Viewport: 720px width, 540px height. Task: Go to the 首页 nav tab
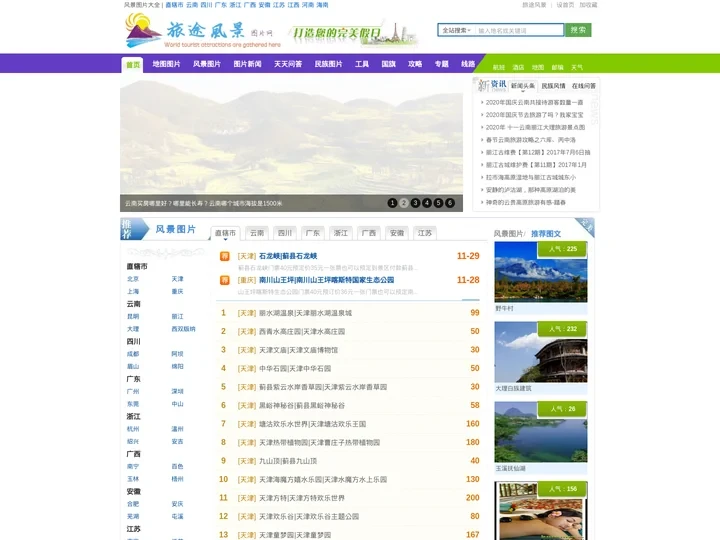133,65
